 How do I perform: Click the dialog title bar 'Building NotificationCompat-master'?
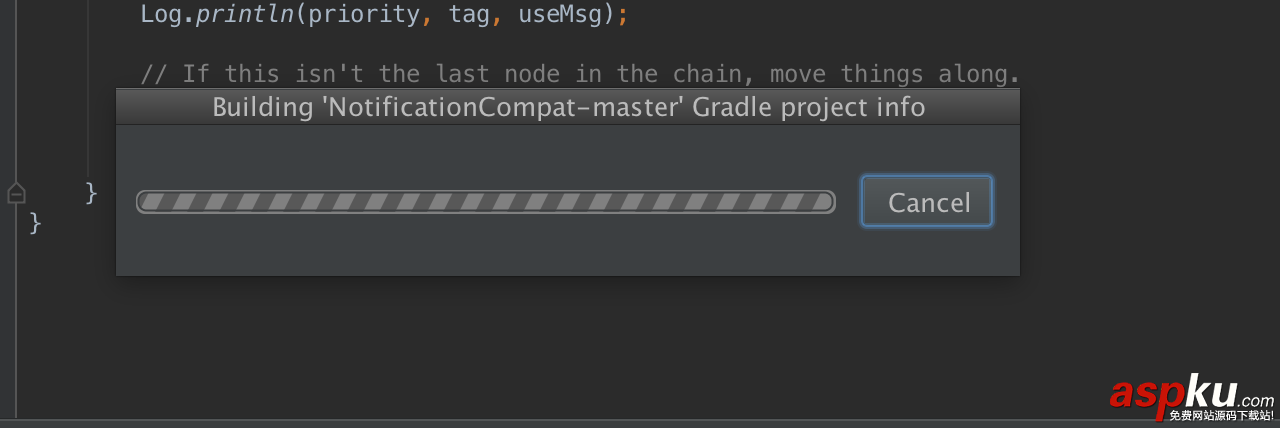click(x=568, y=107)
